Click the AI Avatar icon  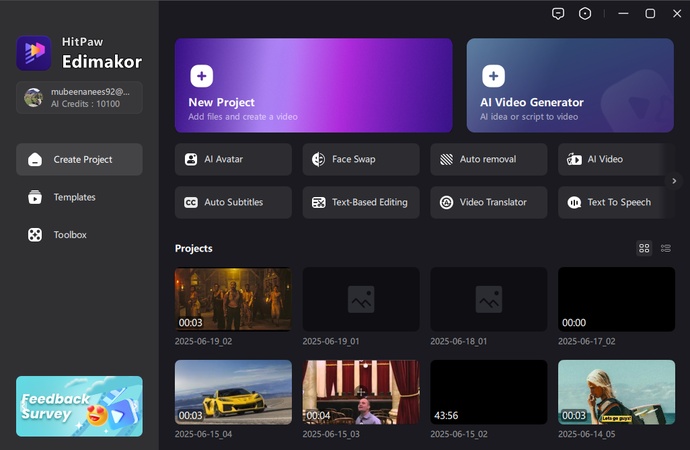[191, 159]
